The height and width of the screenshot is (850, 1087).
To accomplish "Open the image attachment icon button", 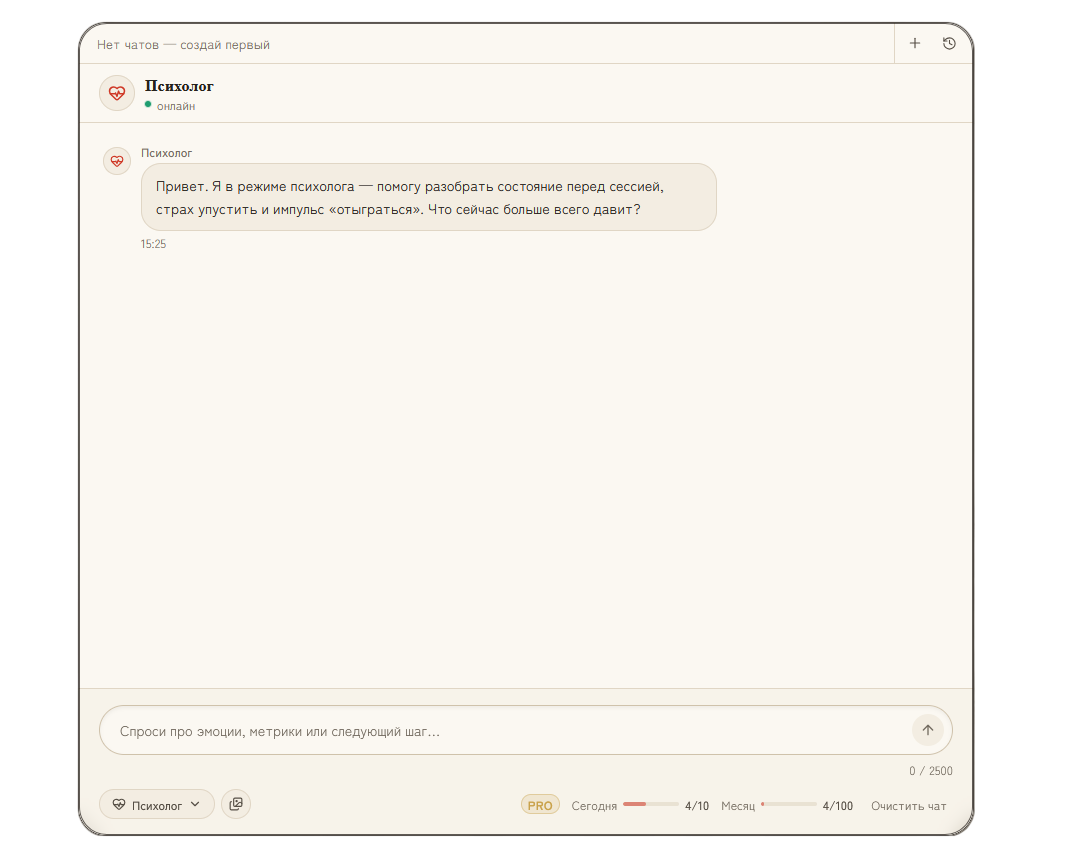I will pos(236,804).
